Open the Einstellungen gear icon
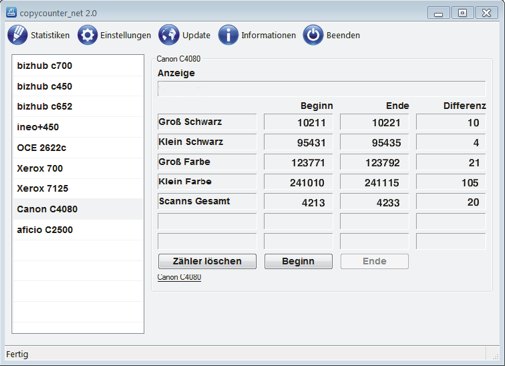 coord(87,35)
